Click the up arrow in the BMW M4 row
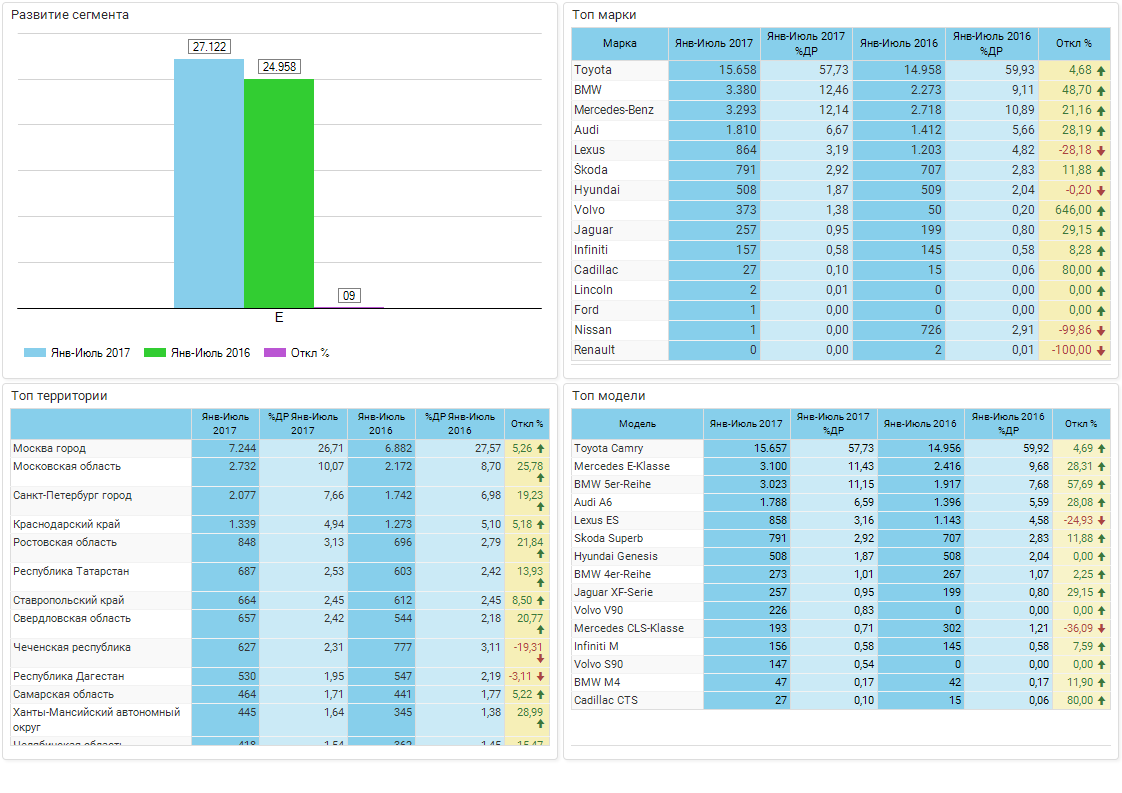The image size is (1122, 793). [1101, 683]
